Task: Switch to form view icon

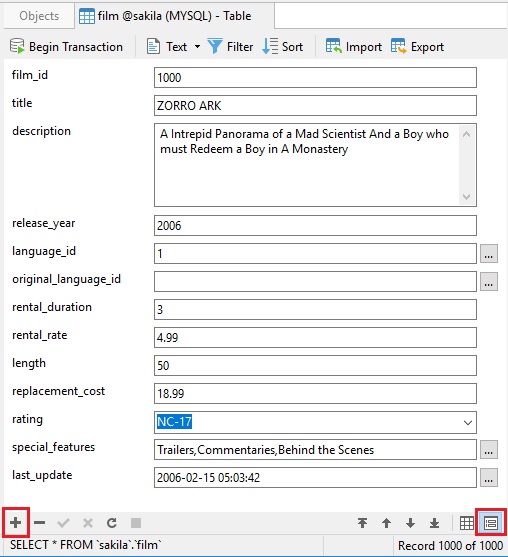Action: 491,523
